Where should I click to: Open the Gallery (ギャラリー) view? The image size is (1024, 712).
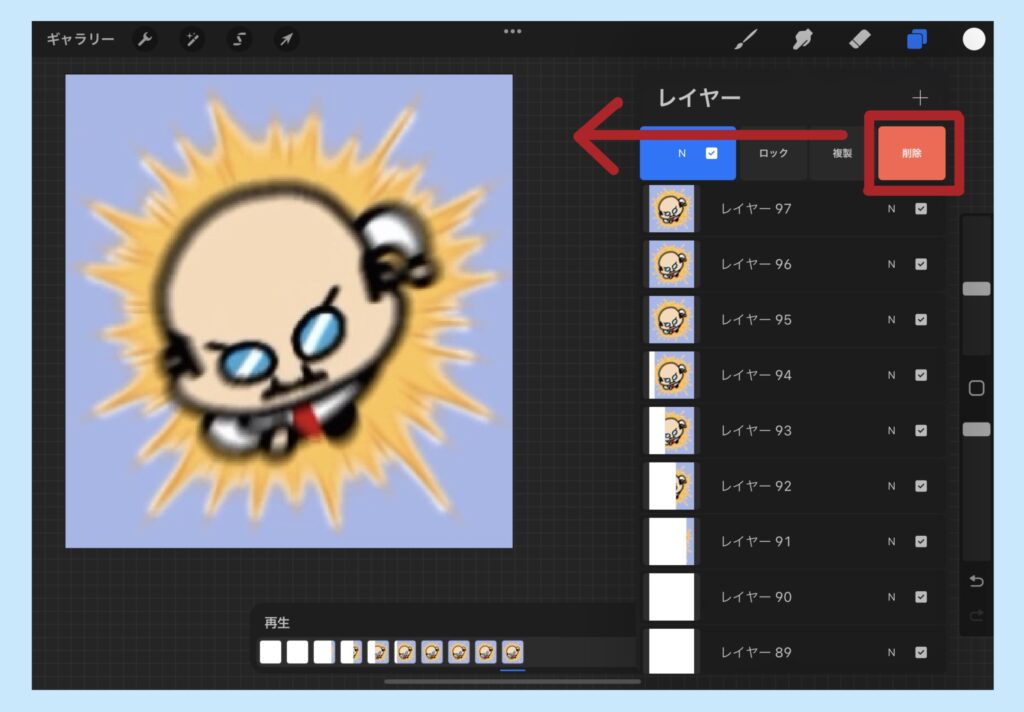pyautogui.click(x=80, y=39)
